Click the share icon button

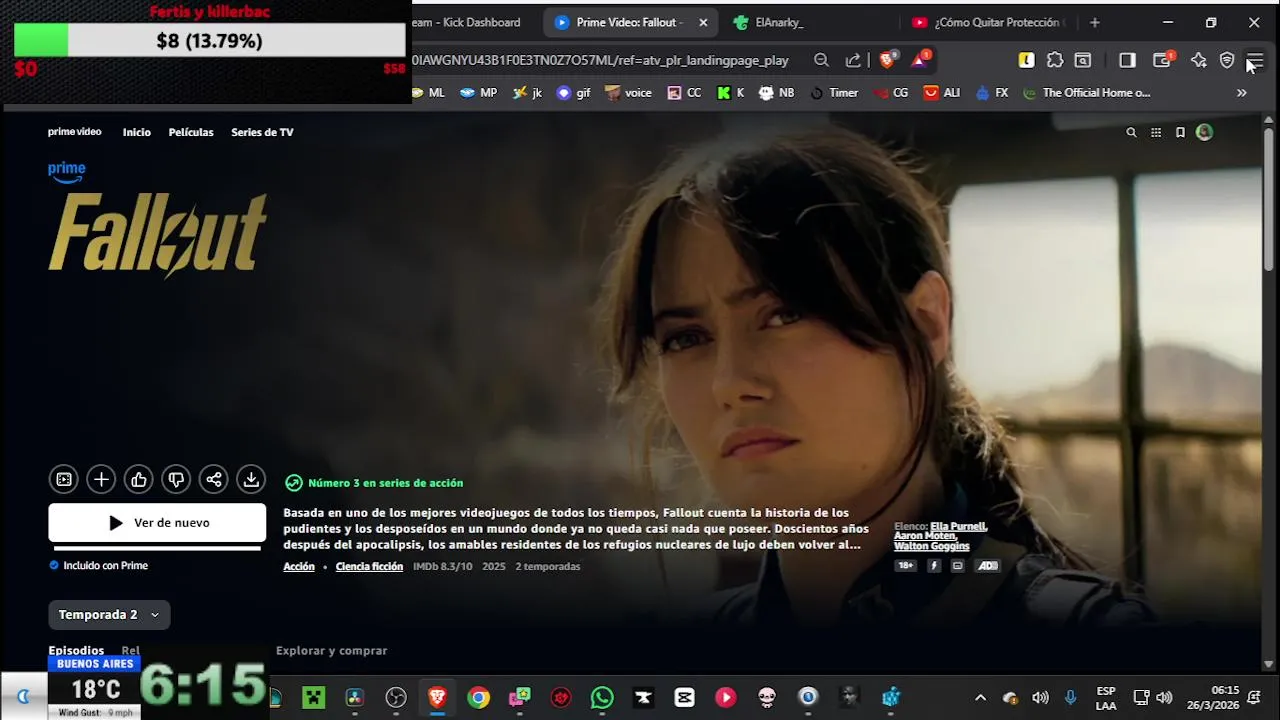(x=214, y=480)
